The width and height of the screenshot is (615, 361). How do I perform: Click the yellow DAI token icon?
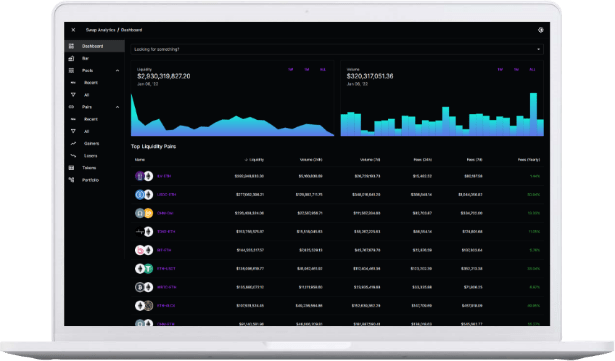(148, 213)
